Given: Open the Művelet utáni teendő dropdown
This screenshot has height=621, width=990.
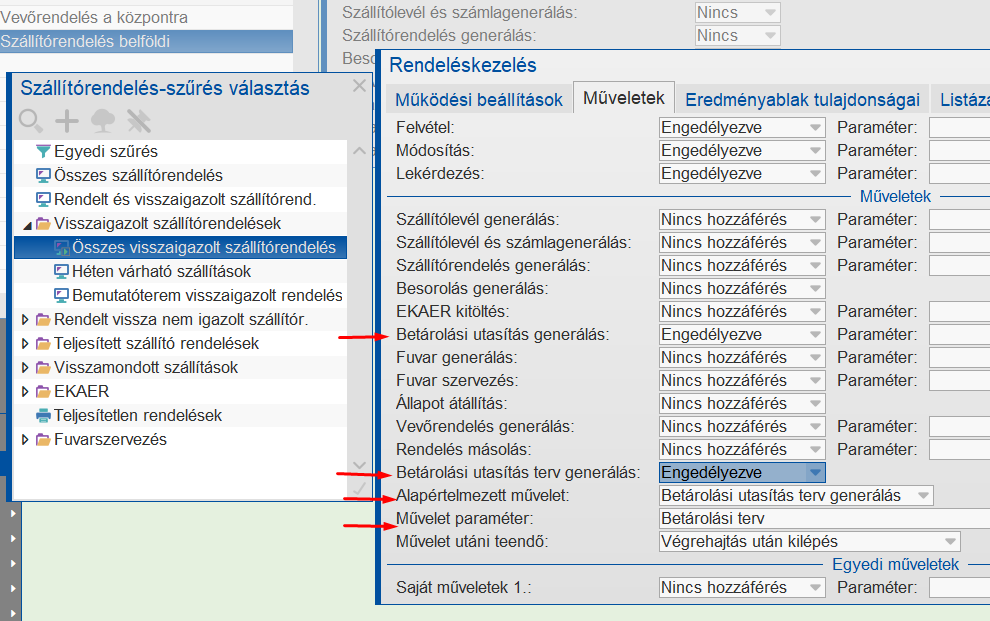Looking at the screenshot, I should (x=809, y=541).
